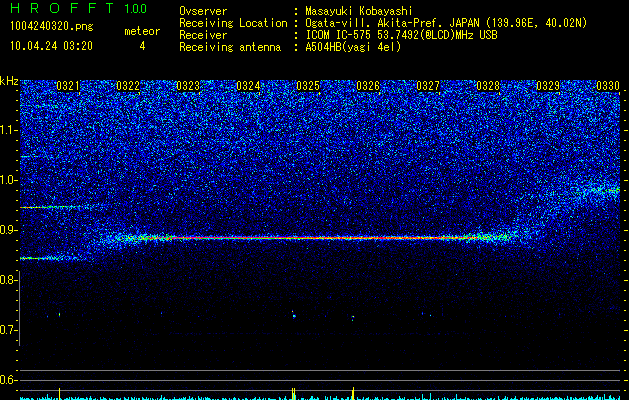Click the timestamp 10.04.24 03:20
The height and width of the screenshot is (400, 629).
pos(51,46)
